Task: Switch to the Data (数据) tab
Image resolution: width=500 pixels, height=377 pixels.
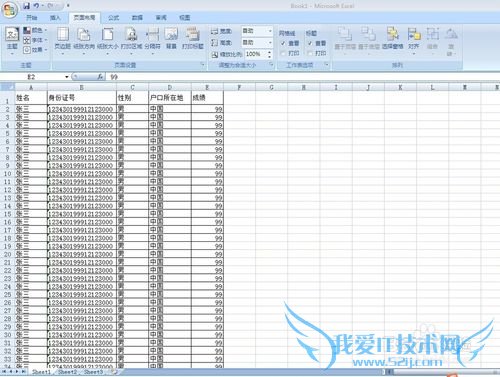Action: point(137,18)
